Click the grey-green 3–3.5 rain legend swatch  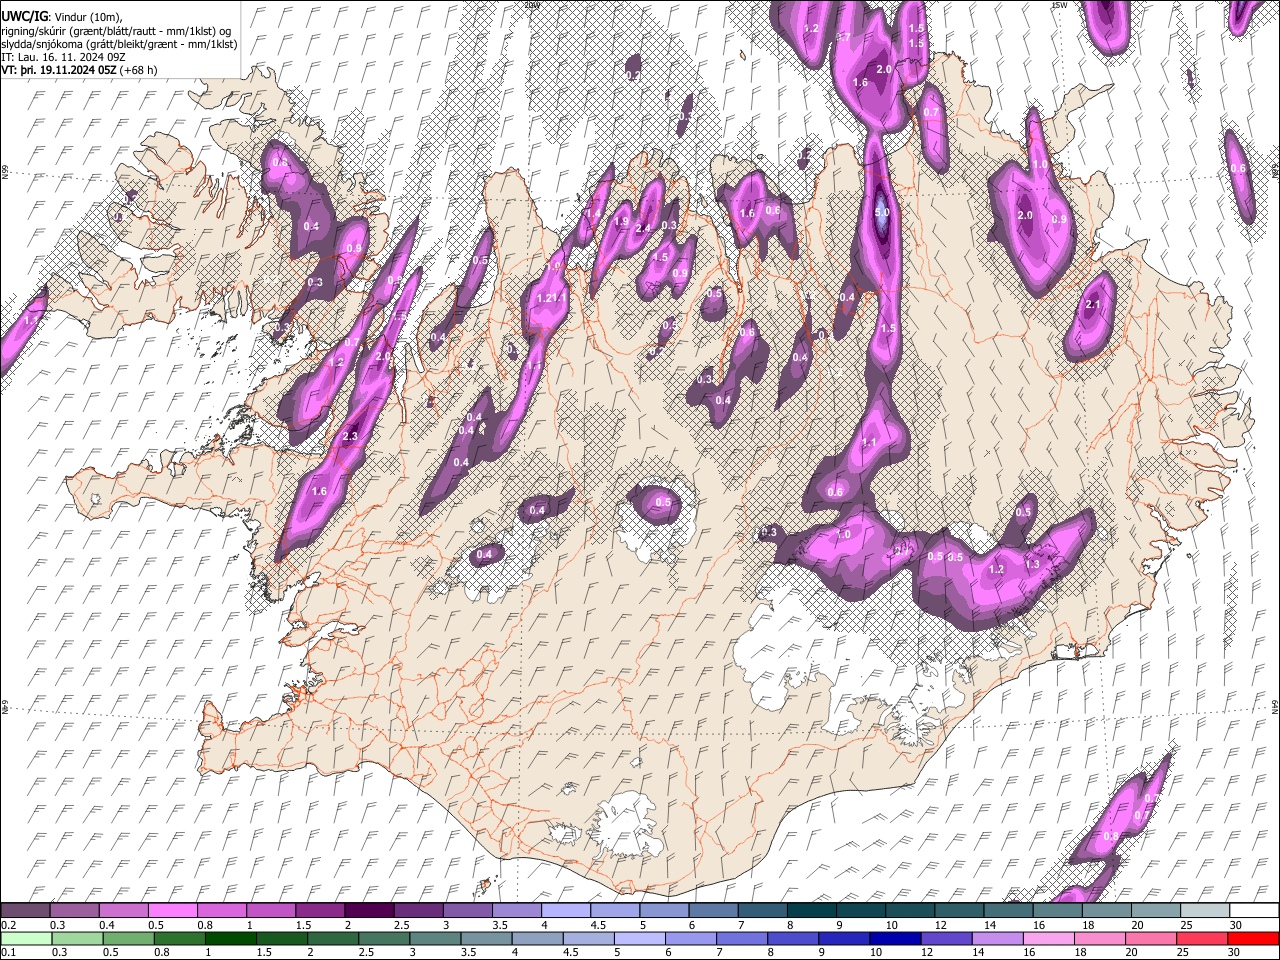point(435,938)
